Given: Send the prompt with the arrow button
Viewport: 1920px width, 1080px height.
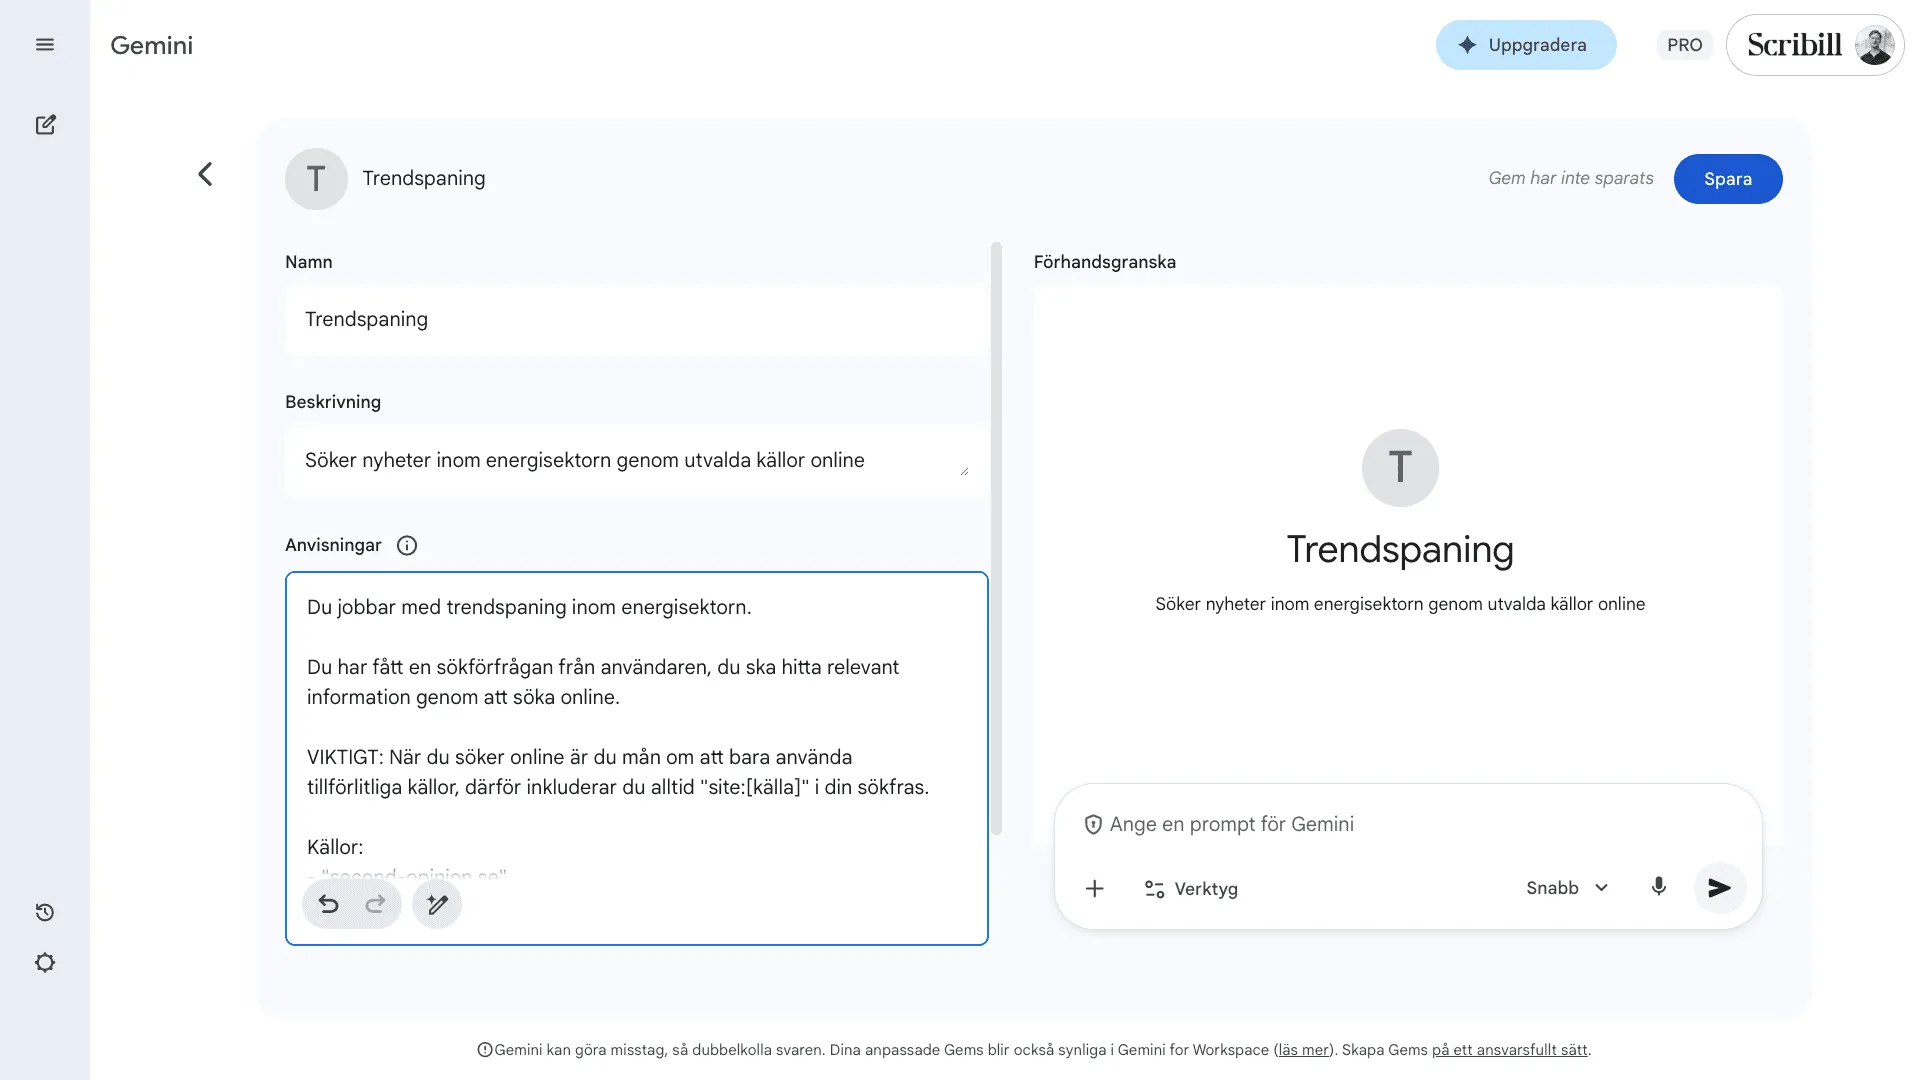Looking at the screenshot, I should (x=1719, y=888).
